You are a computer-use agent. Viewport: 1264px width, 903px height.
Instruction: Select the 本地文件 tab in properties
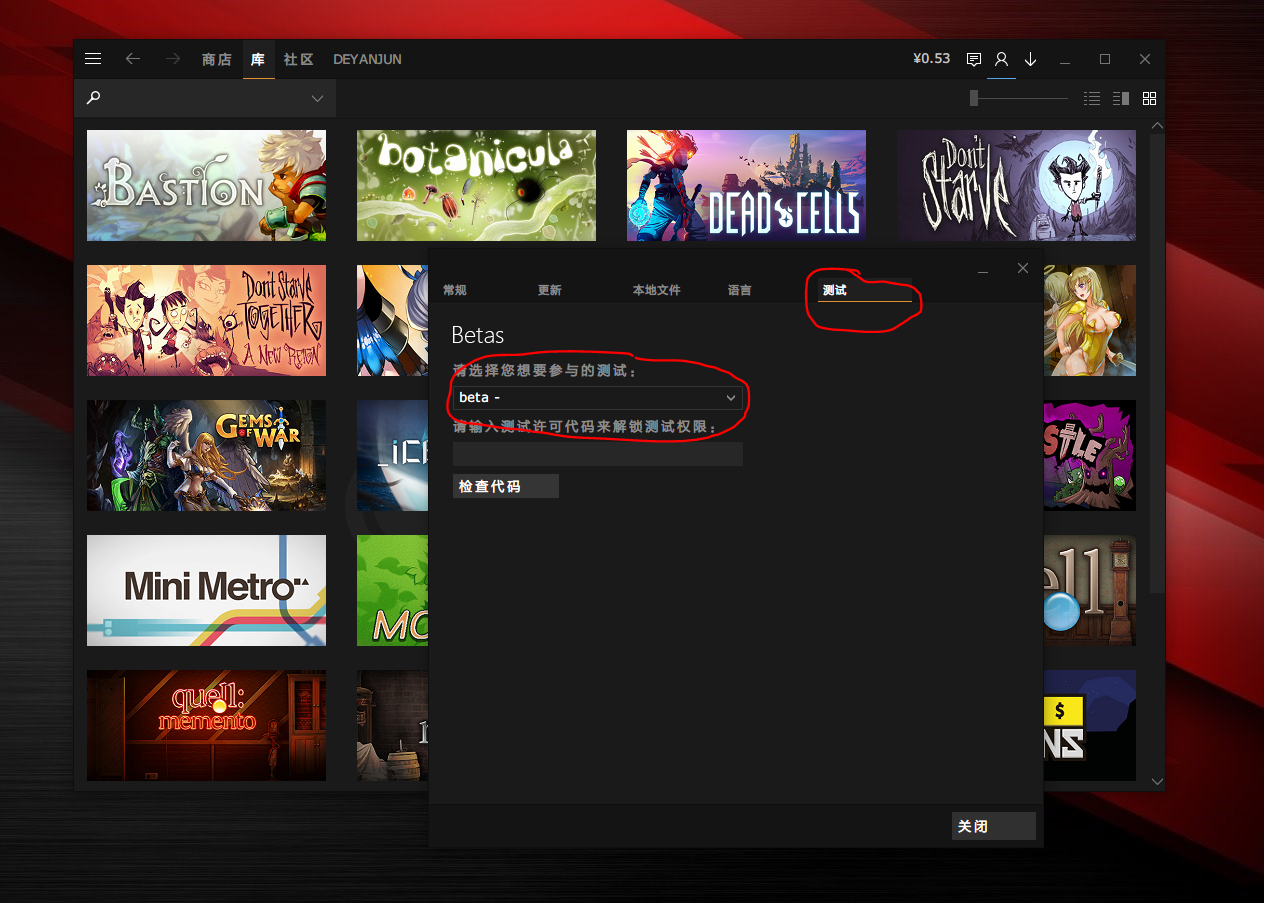point(656,290)
